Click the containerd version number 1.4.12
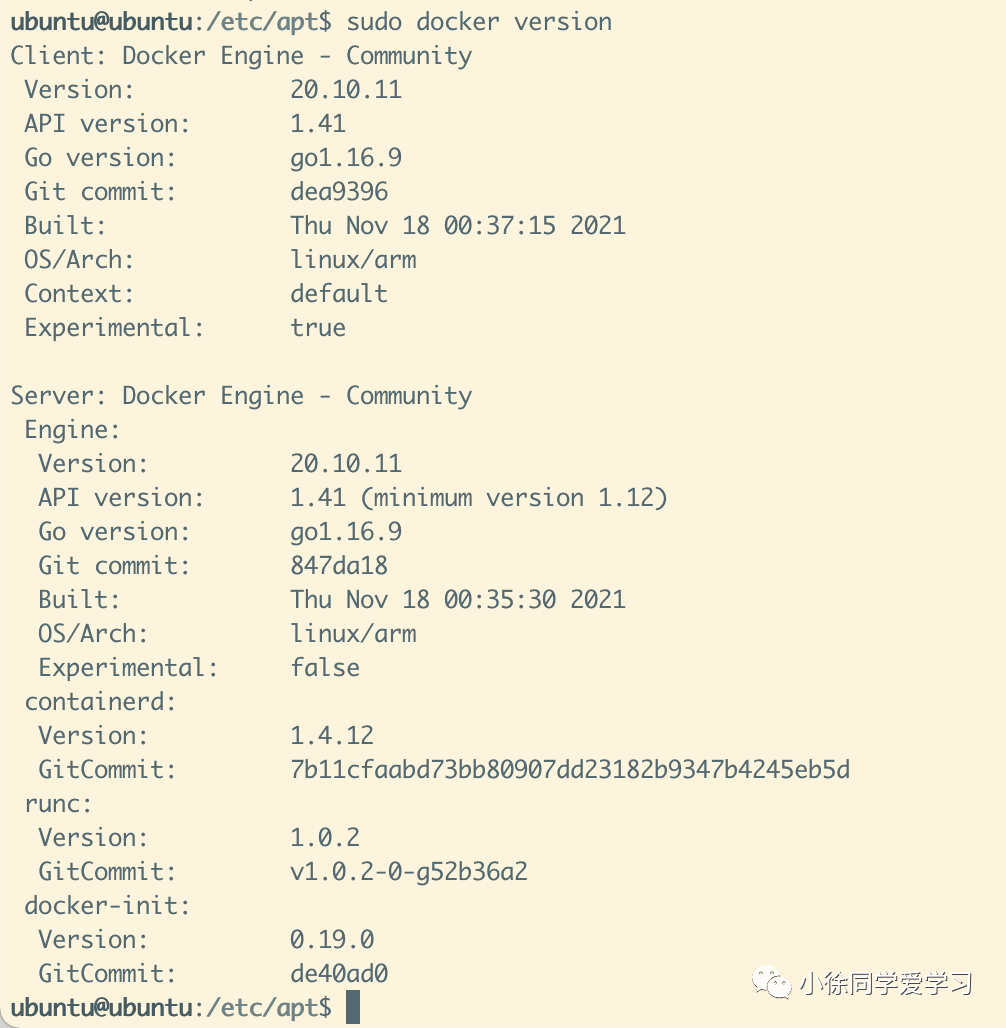 [332, 735]
